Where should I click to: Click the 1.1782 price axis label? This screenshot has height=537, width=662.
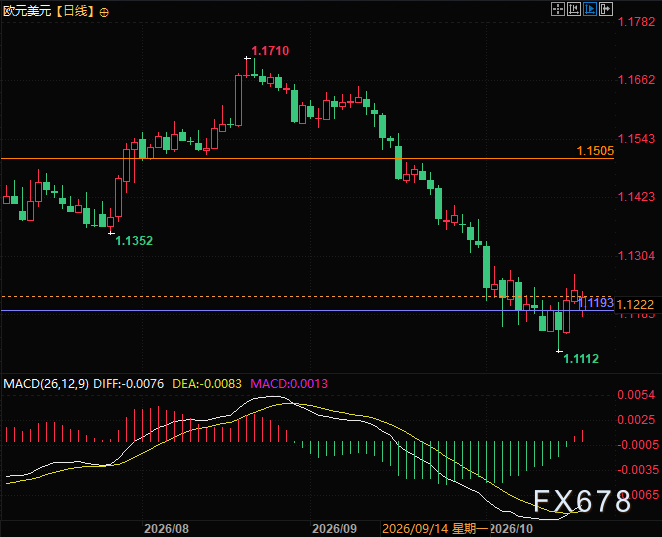pyautogui.click(x=636, y=22)
